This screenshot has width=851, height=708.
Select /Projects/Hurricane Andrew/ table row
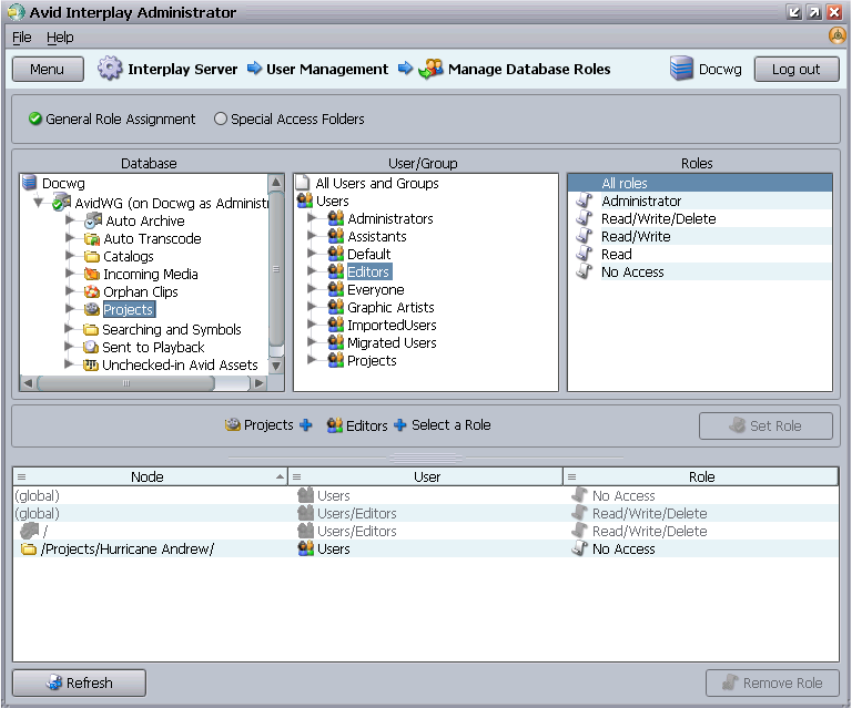[x=426, y=549]
